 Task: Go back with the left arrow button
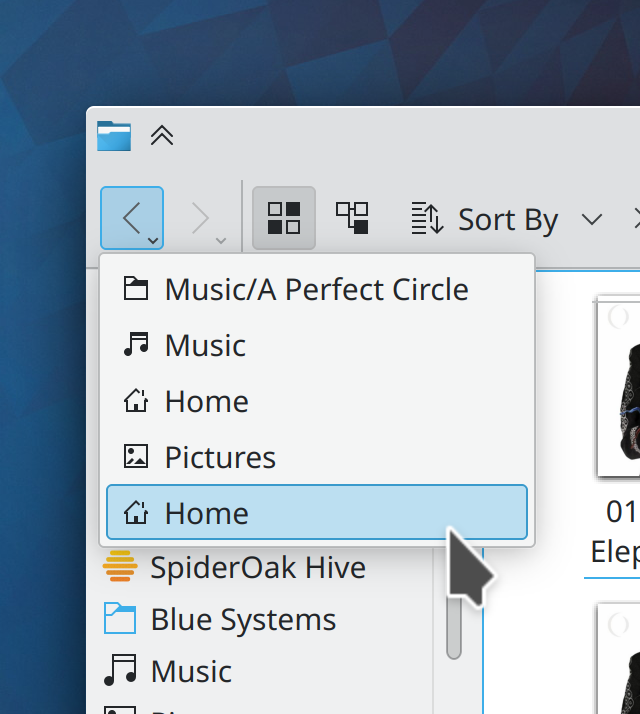(x=130, y=217)
